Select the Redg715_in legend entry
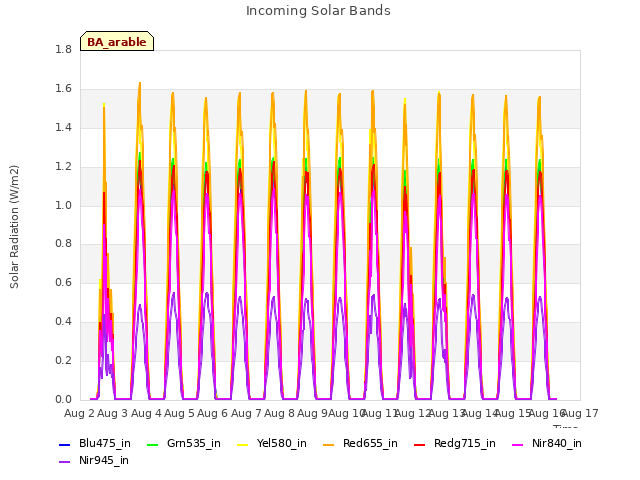Image resolution: width=640 pixels, height=480 pixels. [455, 443]
